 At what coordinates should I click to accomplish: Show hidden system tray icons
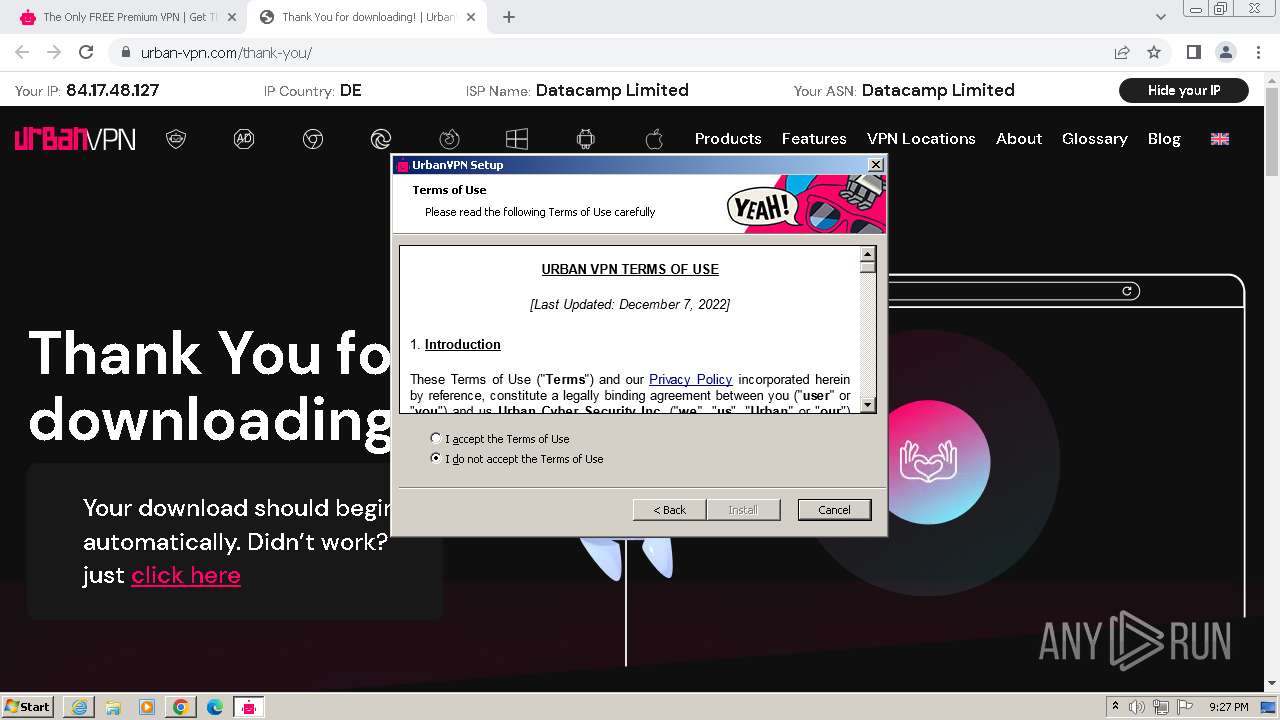point(1115,707)
